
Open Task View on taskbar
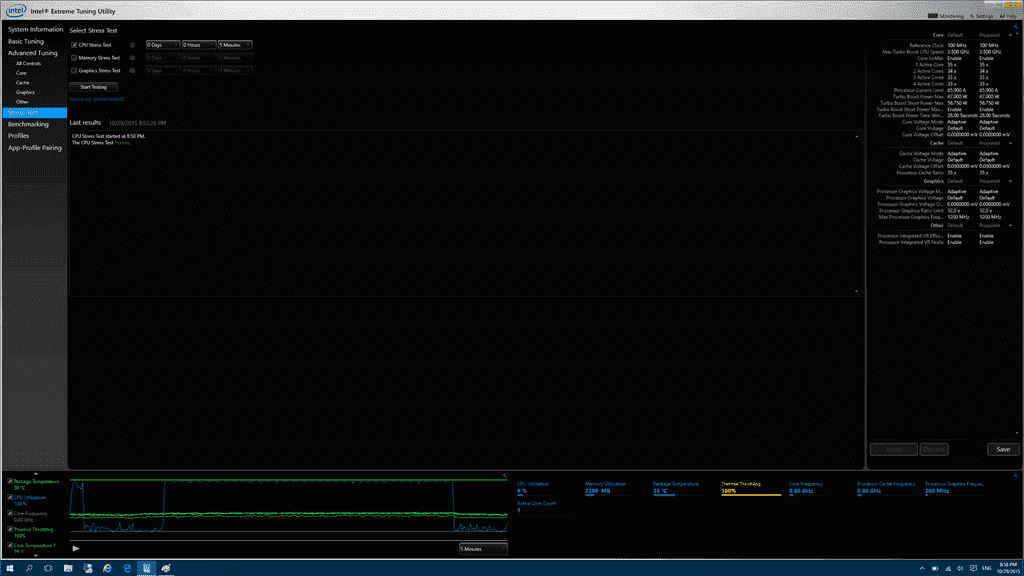pos(48,568)
